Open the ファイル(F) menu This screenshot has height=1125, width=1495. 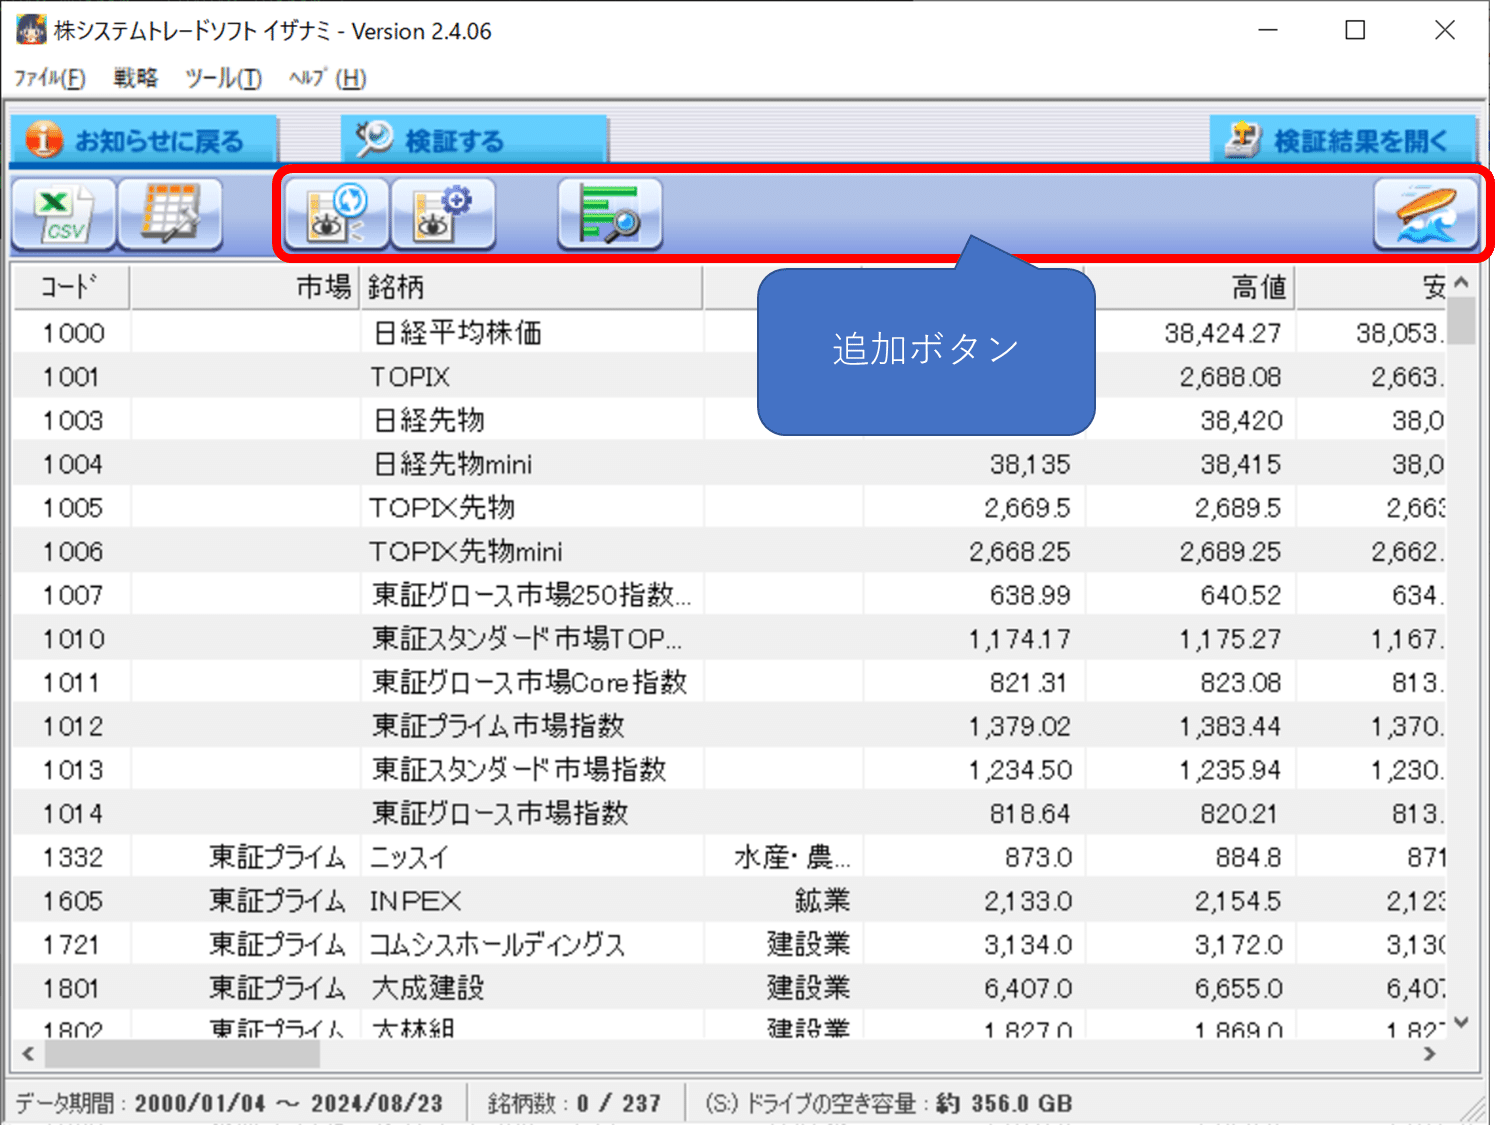[49, 78]
